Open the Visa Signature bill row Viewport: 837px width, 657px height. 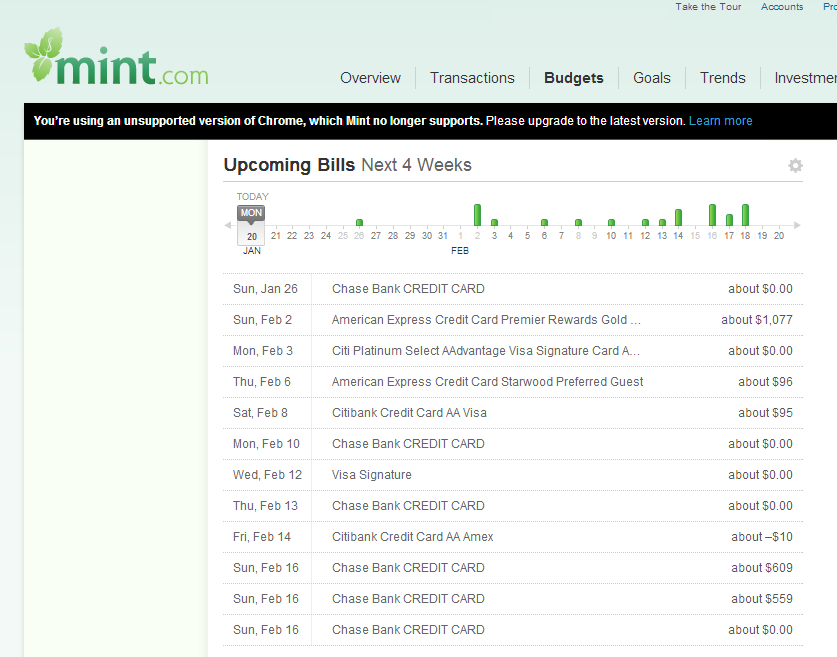coord(512,474)
